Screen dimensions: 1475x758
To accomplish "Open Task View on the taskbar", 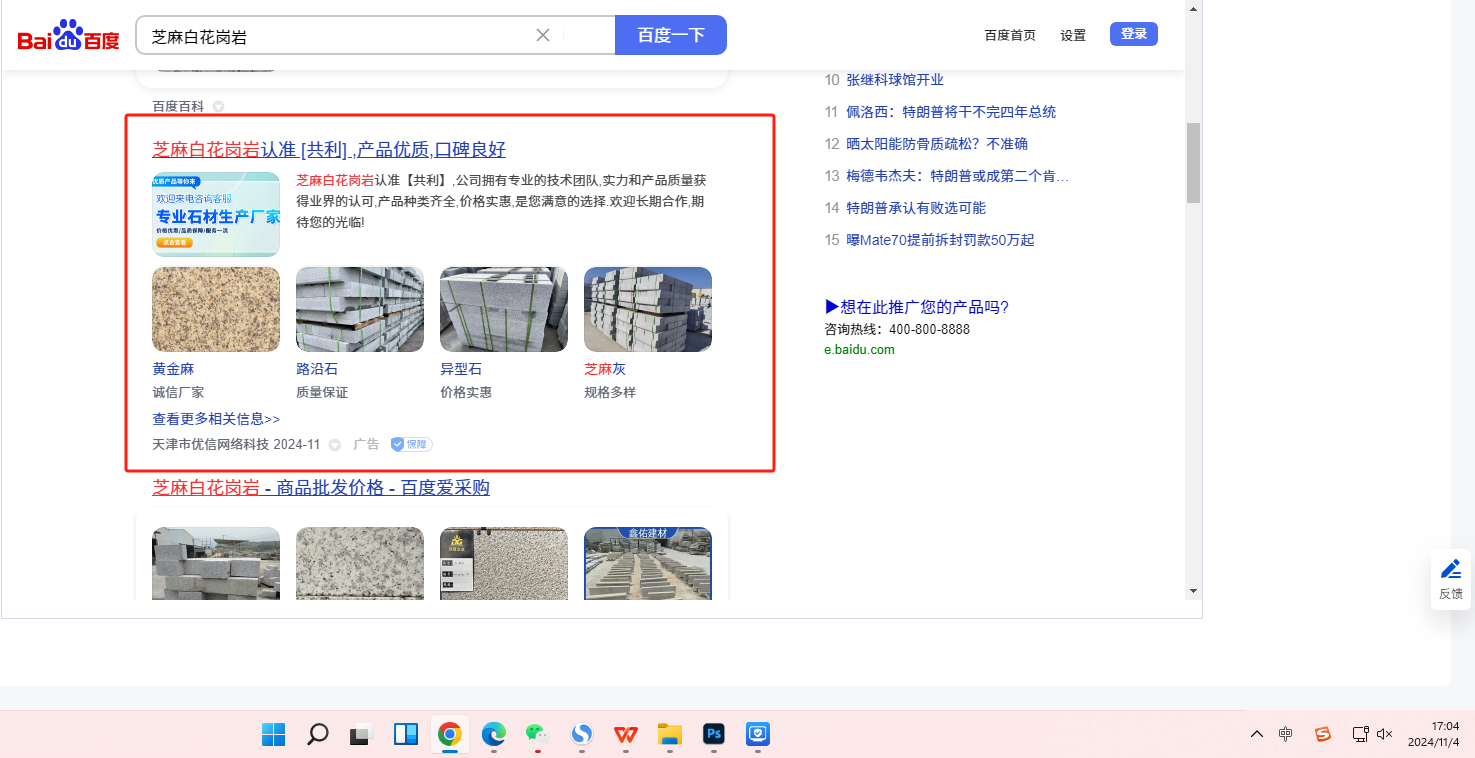I will click(361, 735).
